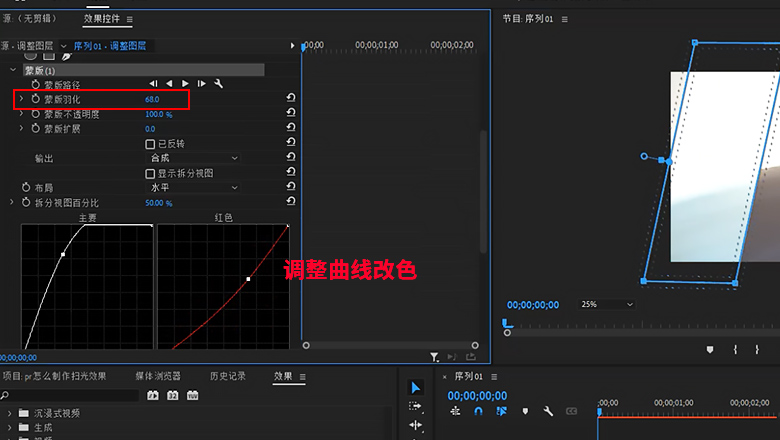Toggle stopwatch animation for 蒙版不透明度
780x440 pixels.
click(35, 114)
